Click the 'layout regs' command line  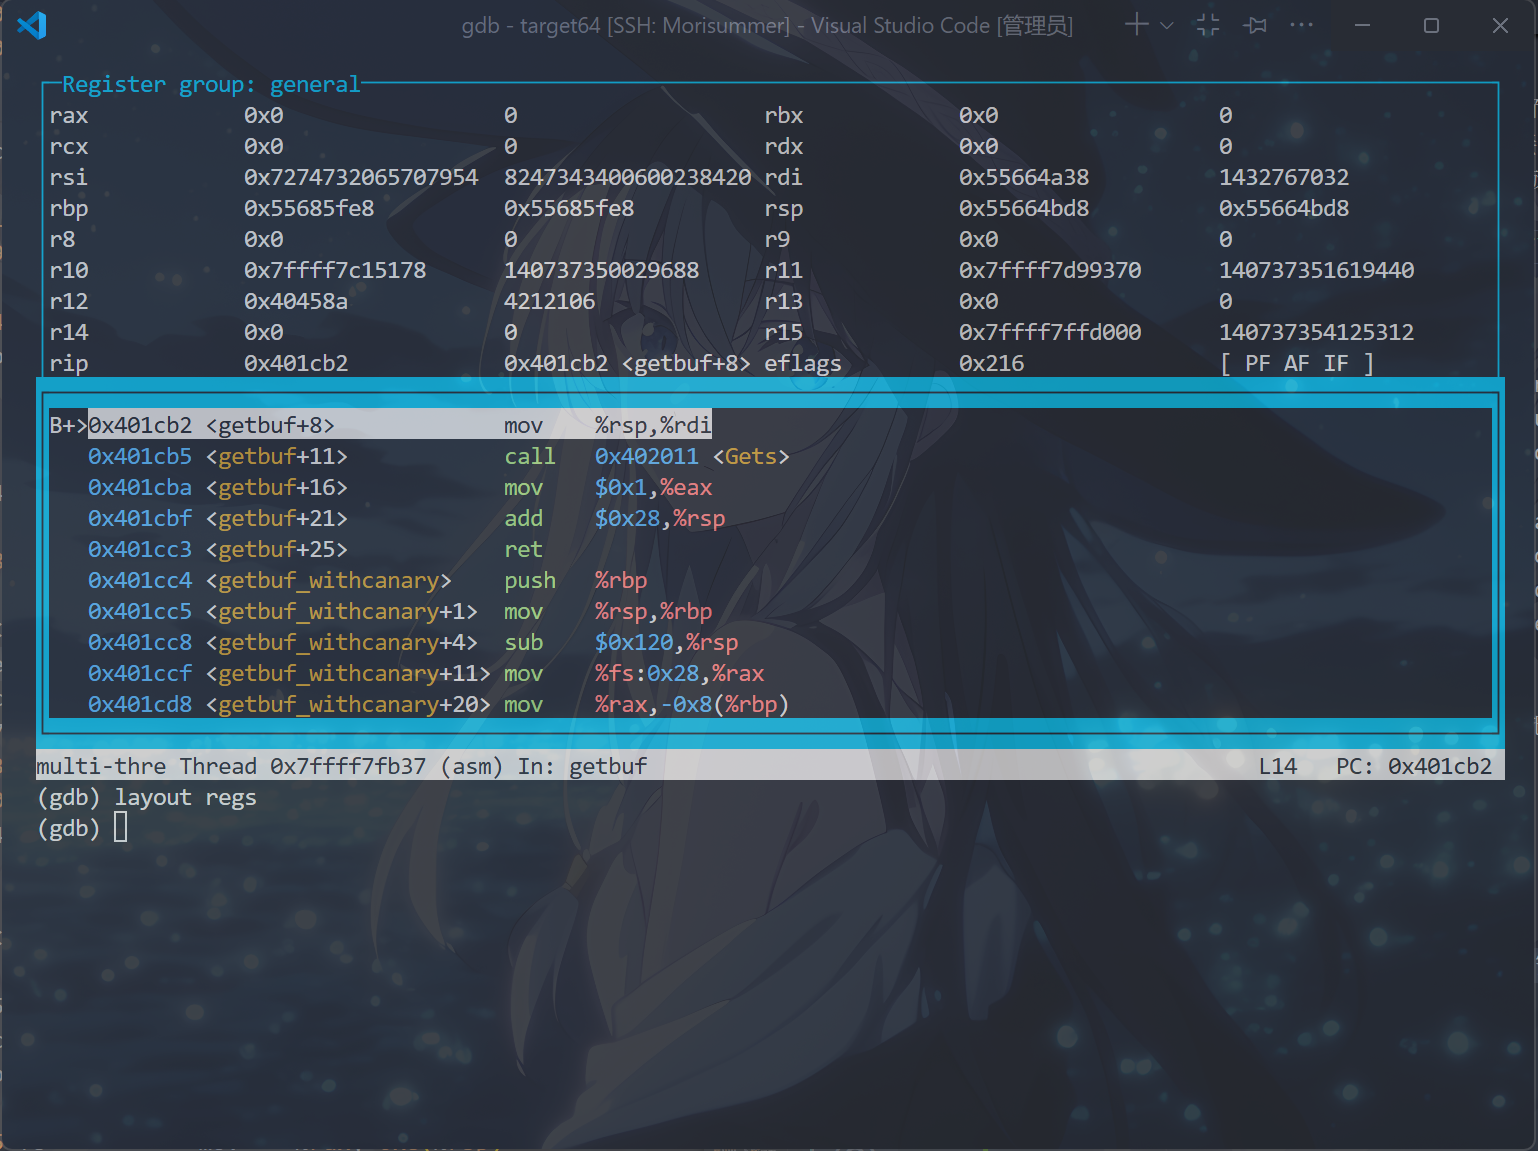[185, 797]
